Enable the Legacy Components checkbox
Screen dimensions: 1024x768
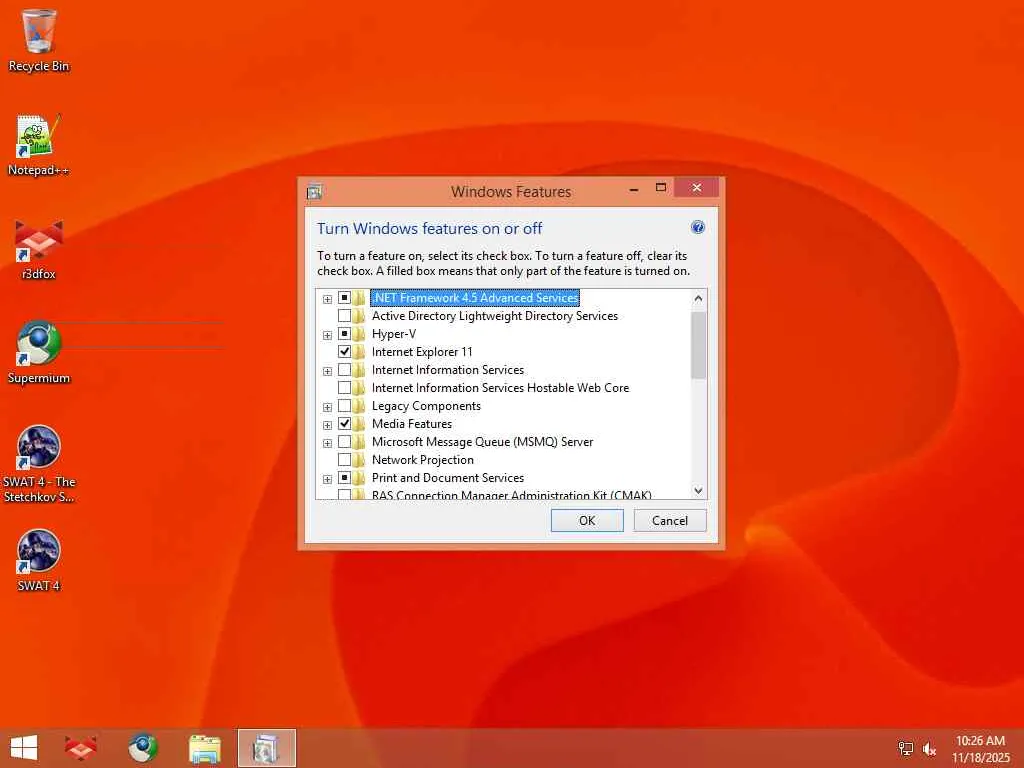(344, 406)
